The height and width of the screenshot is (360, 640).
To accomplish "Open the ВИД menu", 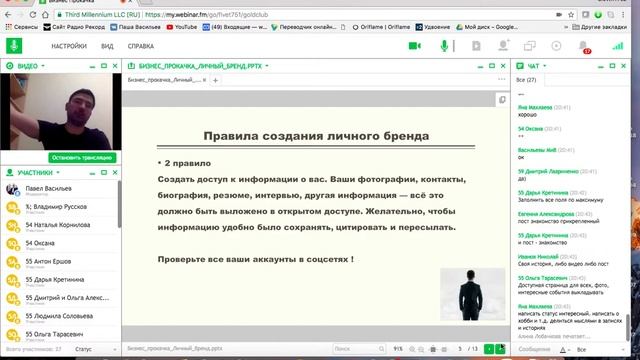I will tap(107, 46).
